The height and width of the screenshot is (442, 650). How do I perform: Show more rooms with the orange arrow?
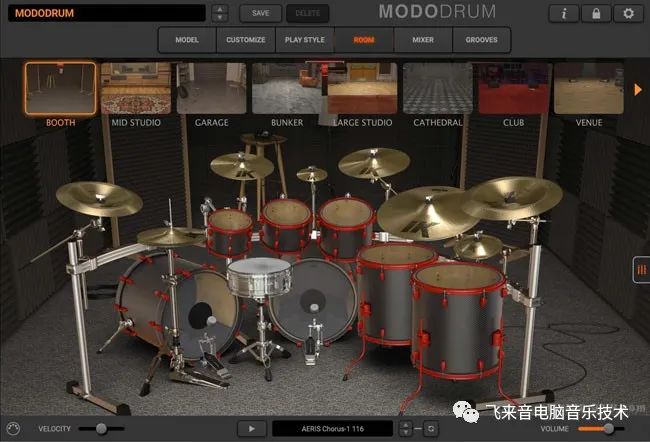click(x=638, y=90)
